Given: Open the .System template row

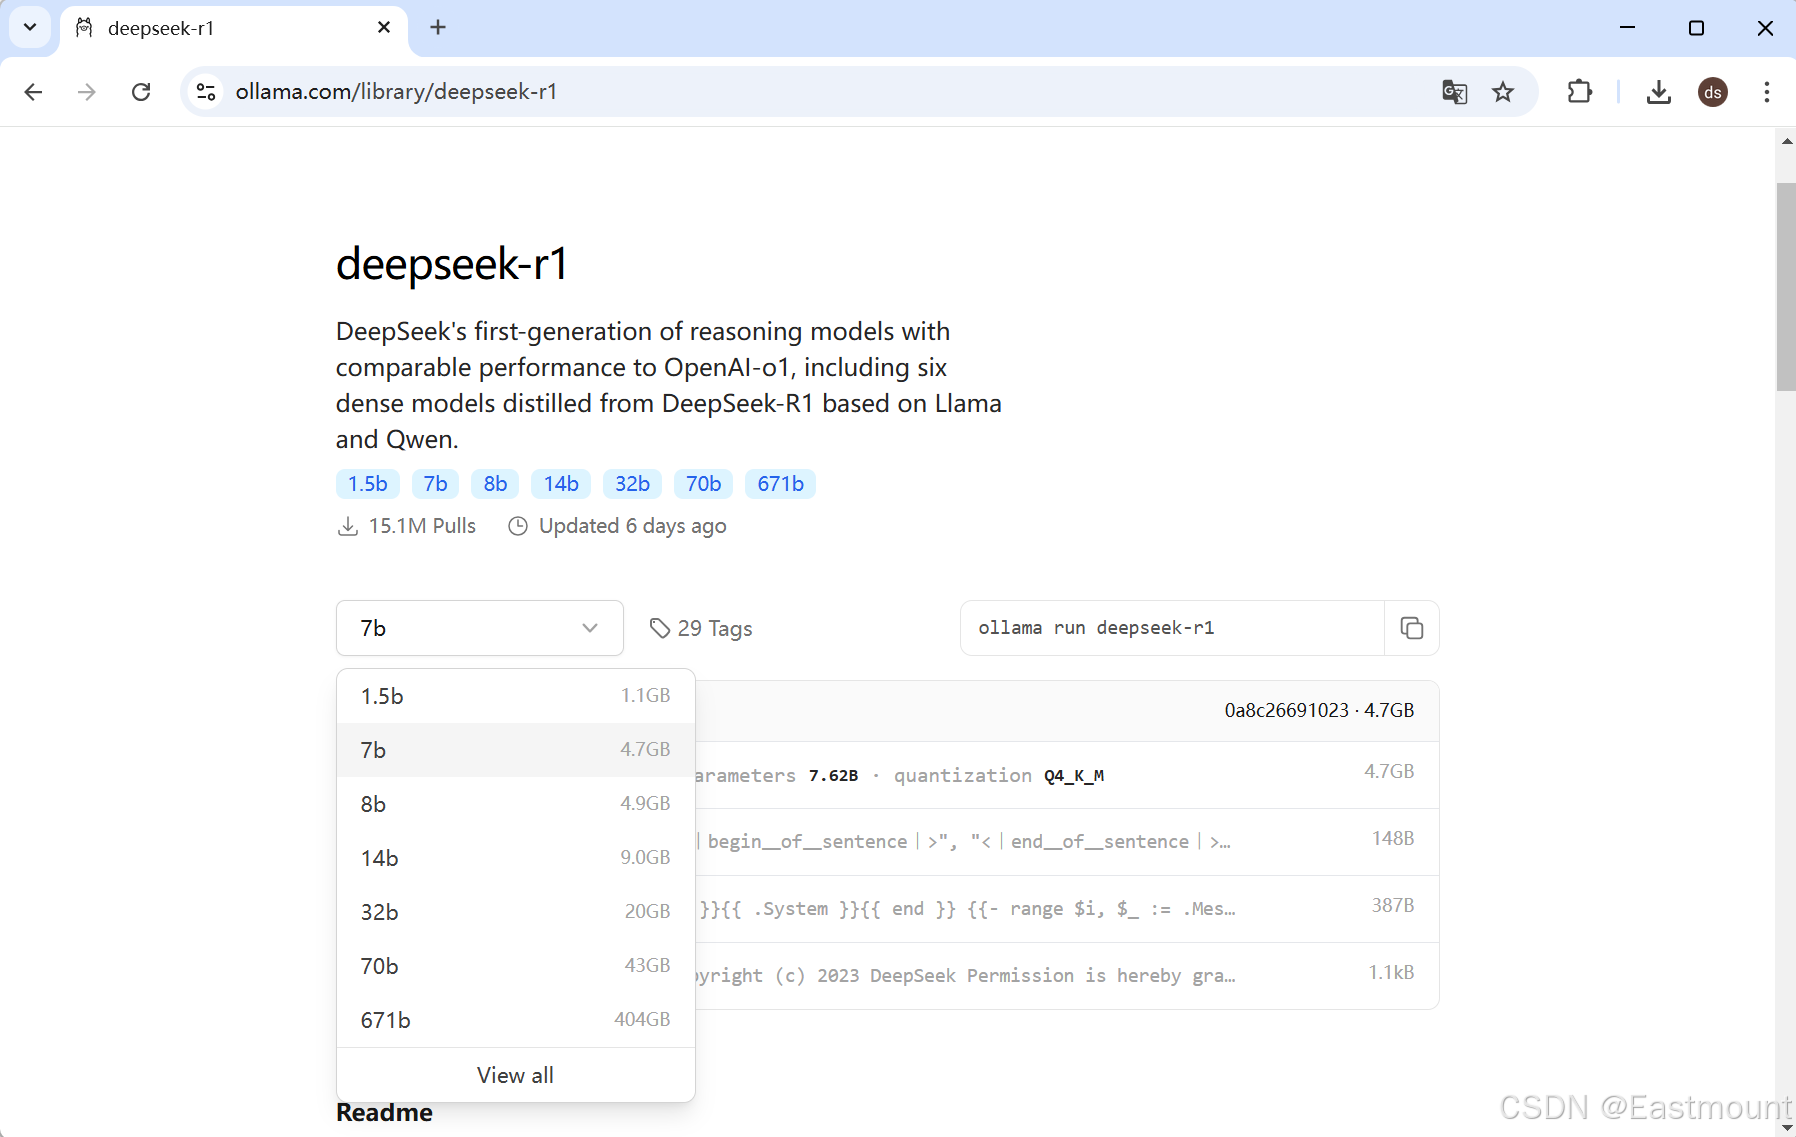Looking at the screenshot, I should point(1067,909).
